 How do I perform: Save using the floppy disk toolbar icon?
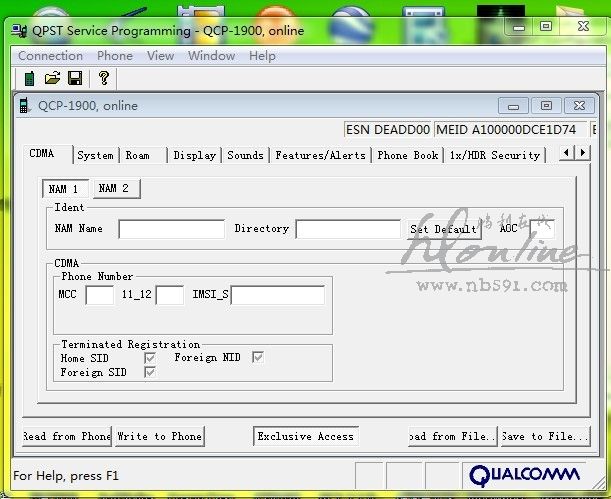pos(75,78)
